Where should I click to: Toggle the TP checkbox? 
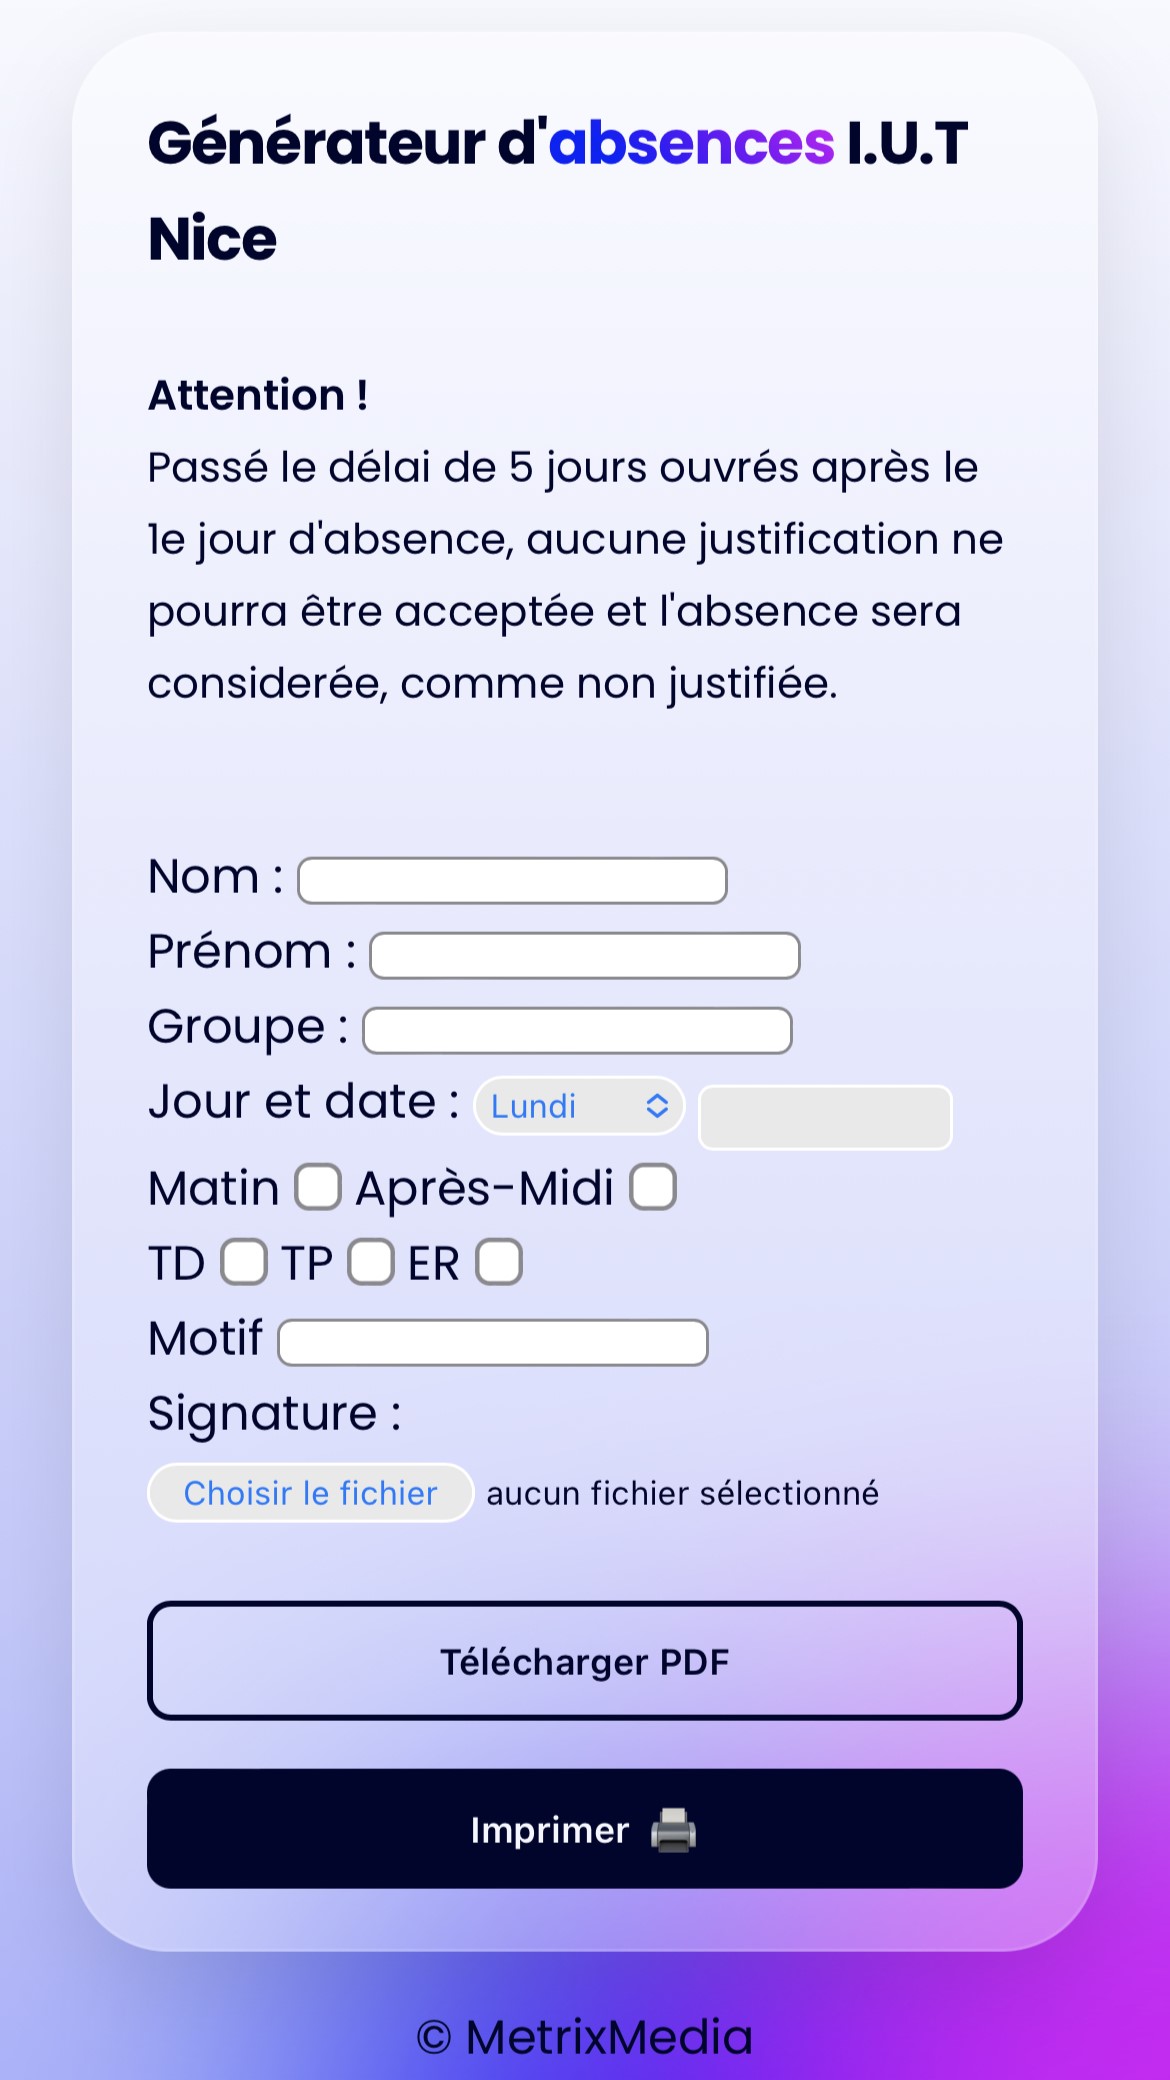pos(371,1262)
